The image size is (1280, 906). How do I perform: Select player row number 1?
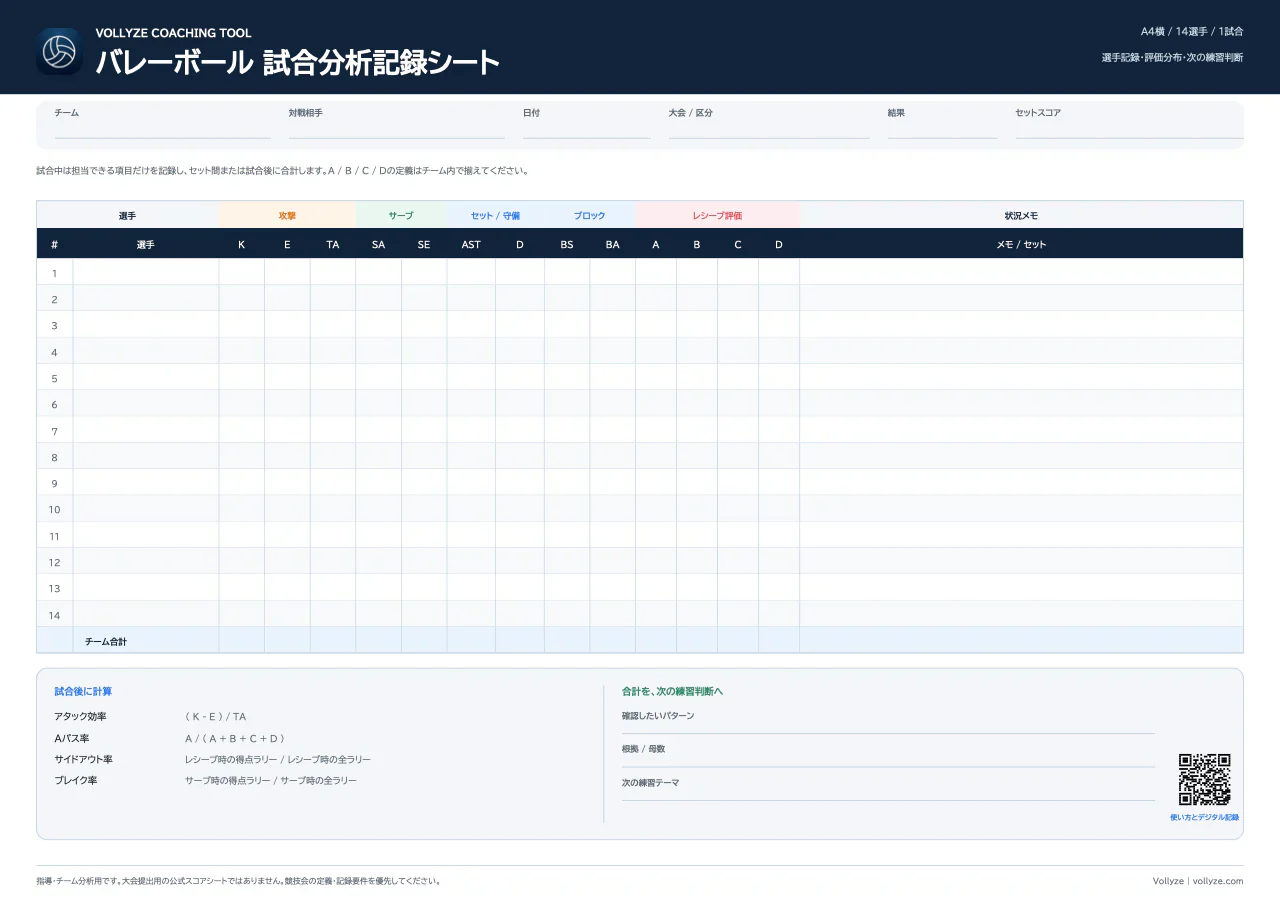(640, 273)
